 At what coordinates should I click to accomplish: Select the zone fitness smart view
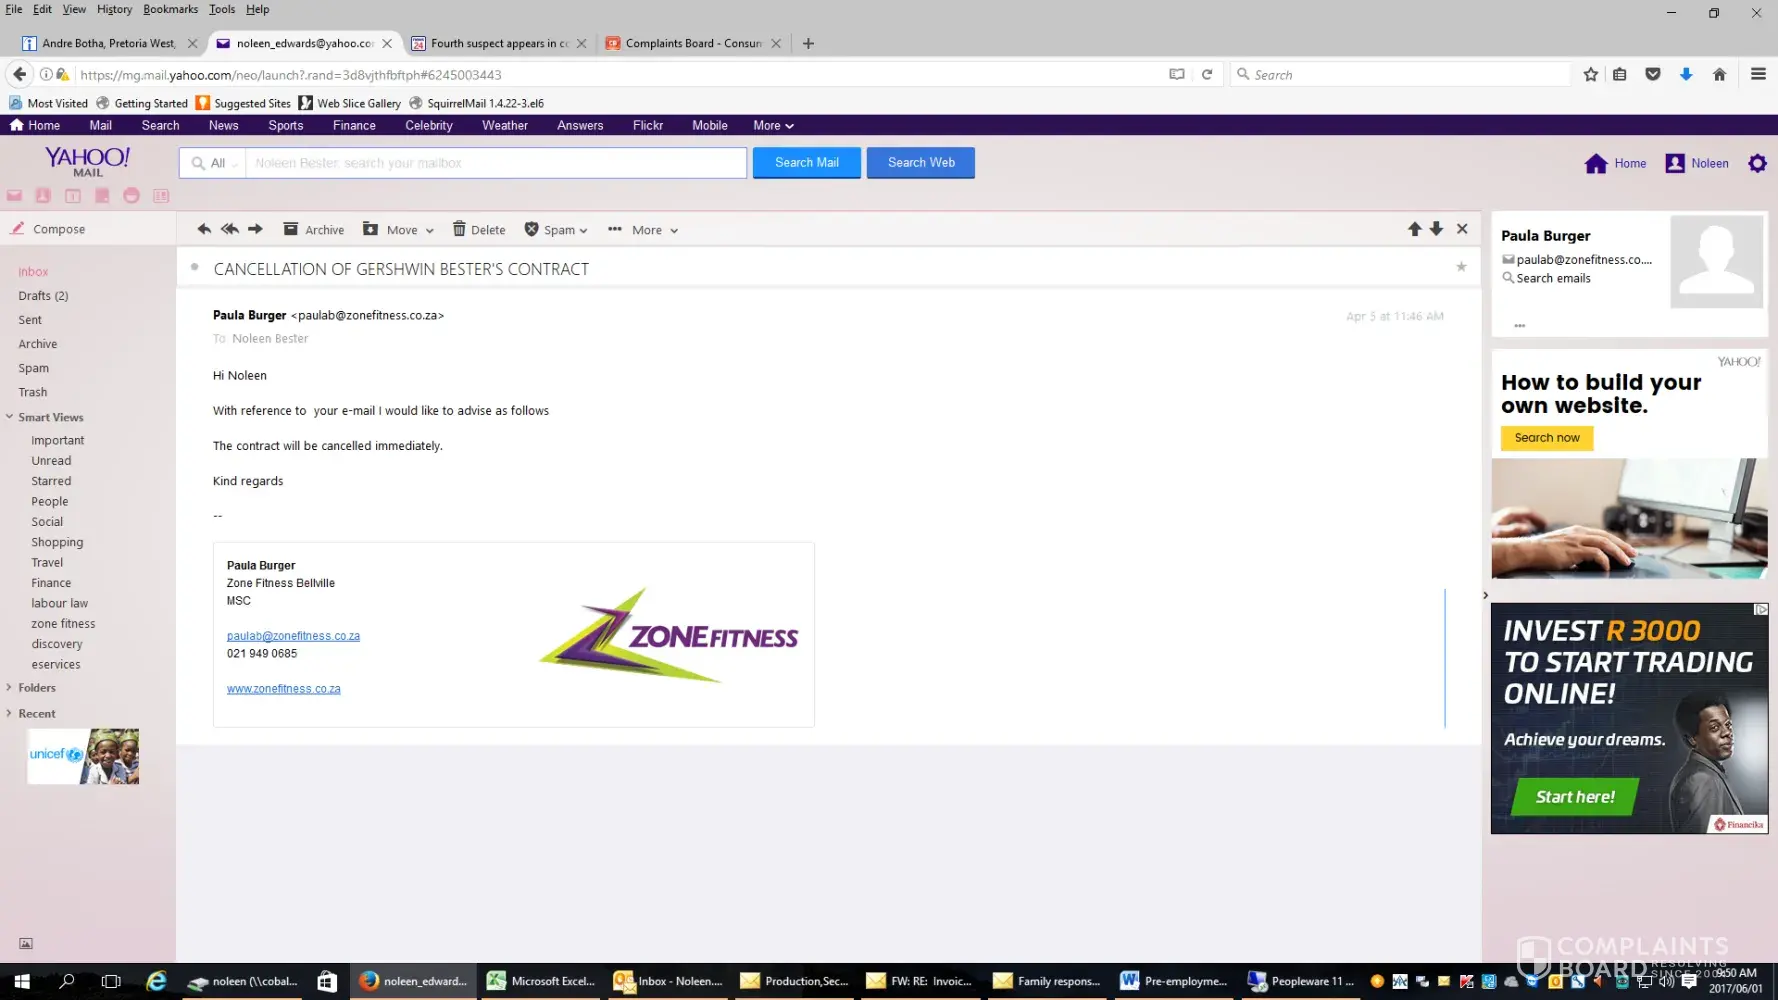(x=63, y=624)
